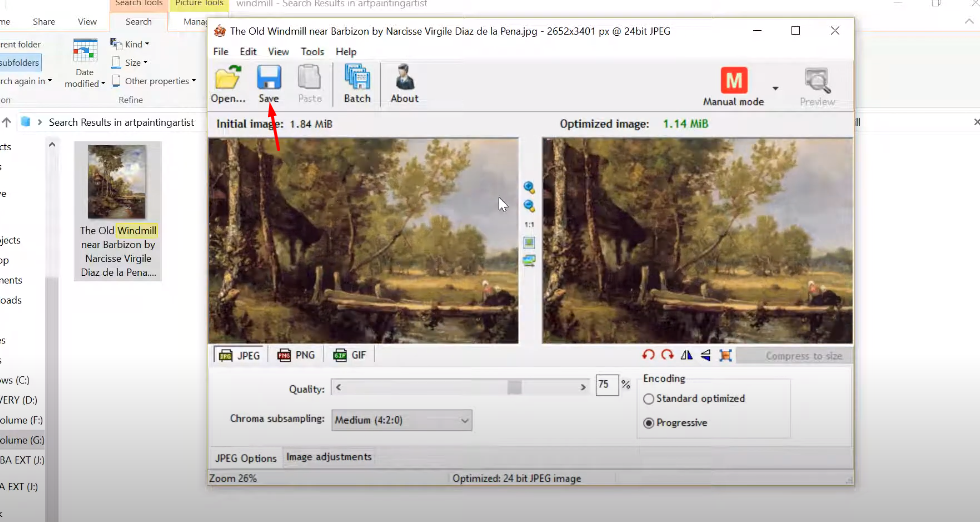Select Progressive encoding
The width and height of the screenshot is (980, 522).
point(675,423)
